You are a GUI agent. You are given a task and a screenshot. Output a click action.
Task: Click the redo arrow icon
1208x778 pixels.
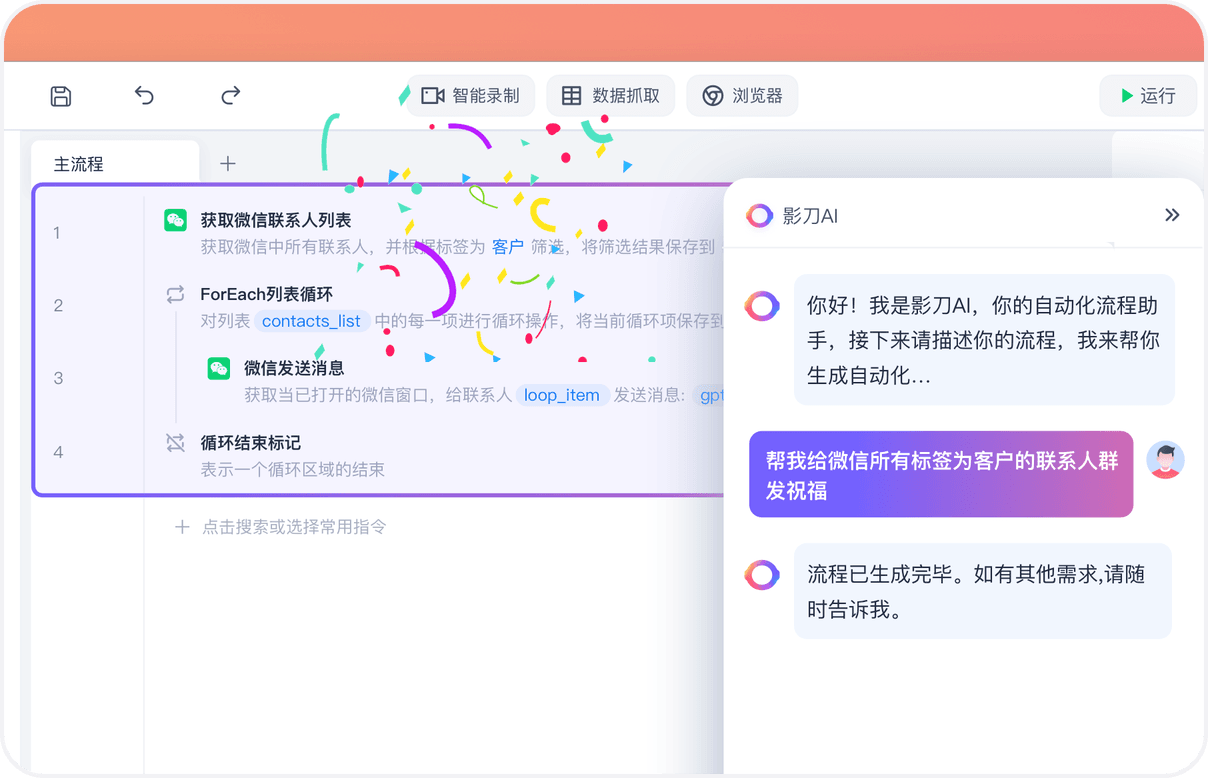click(x=231, y=96)
